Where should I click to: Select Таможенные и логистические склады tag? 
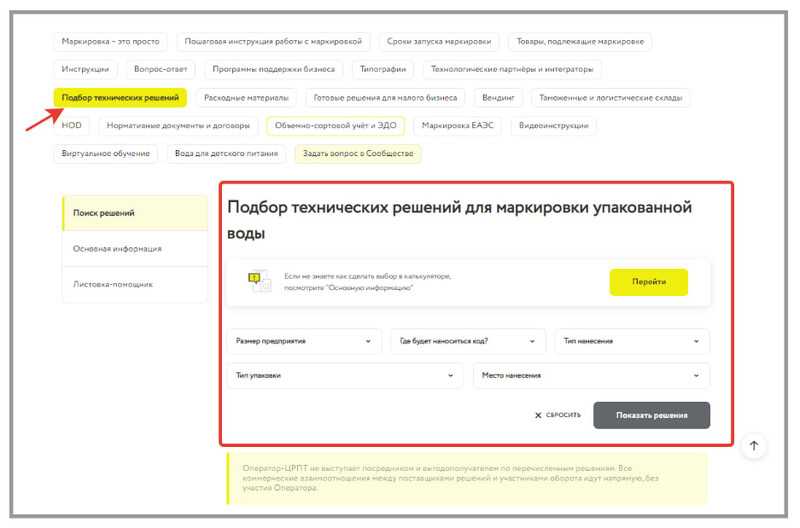coord(611,97)
